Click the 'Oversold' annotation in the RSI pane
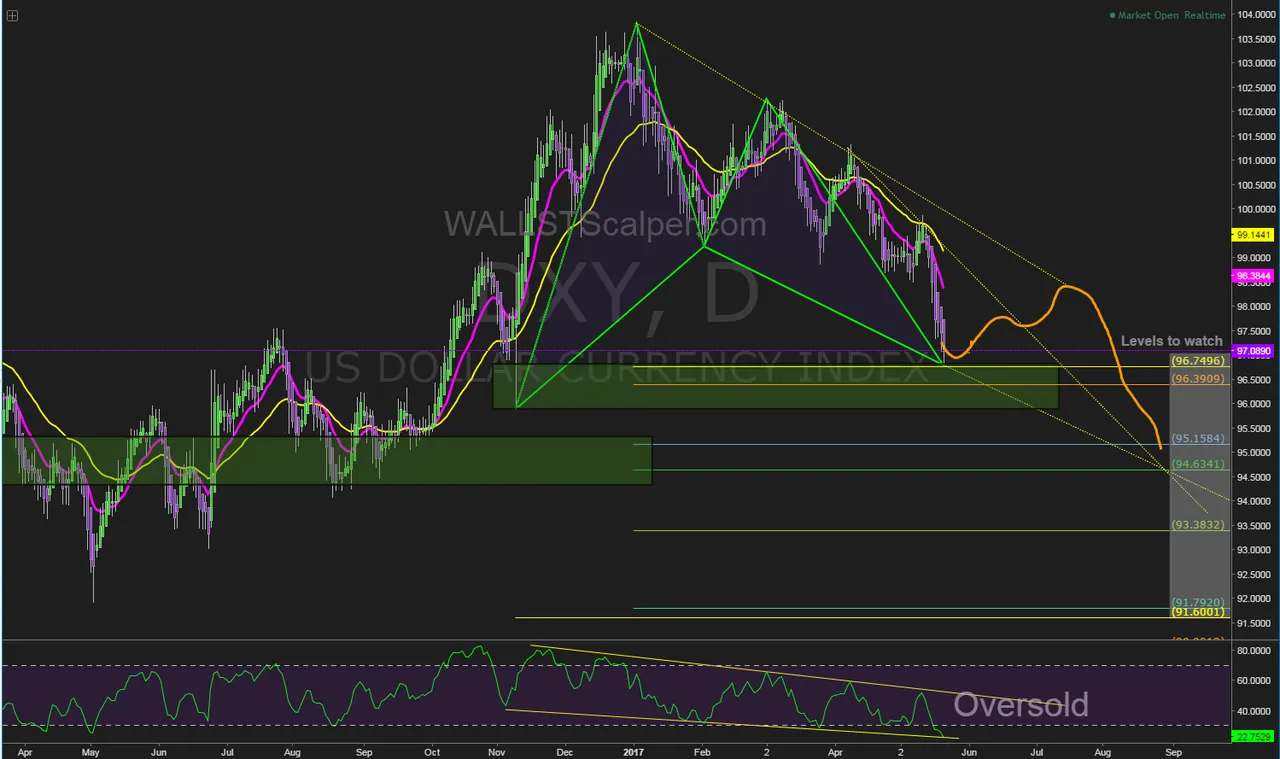 click(x=1020, y=705)
